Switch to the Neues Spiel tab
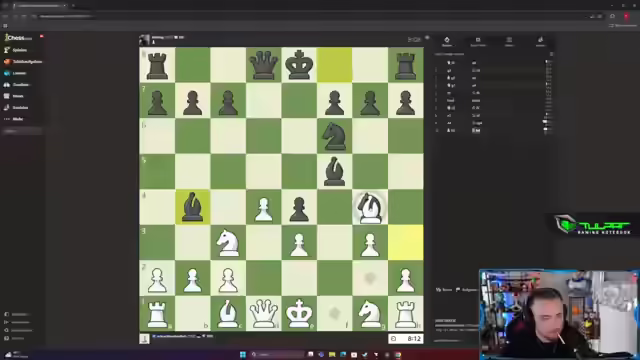The width and height of the screenshot is (640, 360). pos(478,41)
